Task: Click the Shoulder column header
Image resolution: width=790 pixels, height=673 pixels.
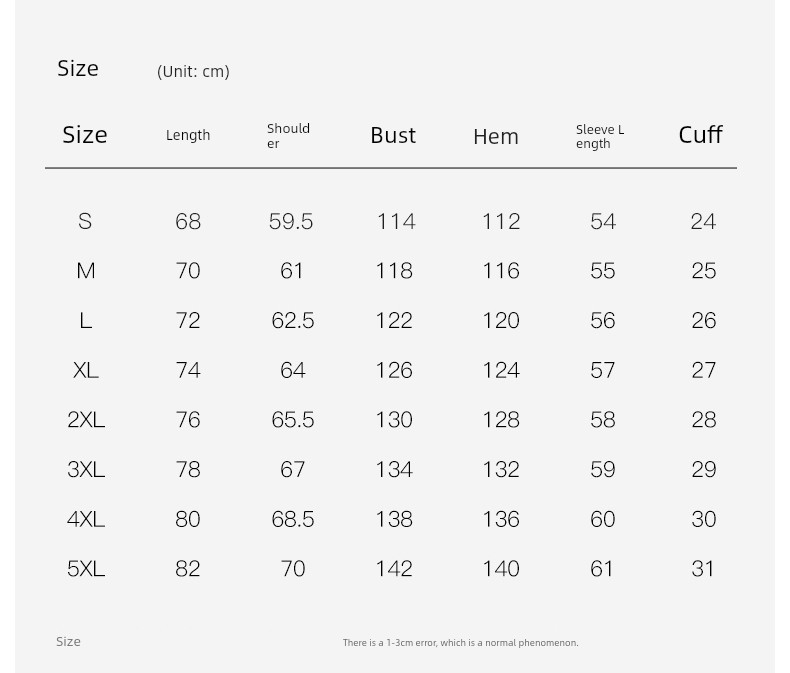Action: pyautogui.click(x=288, y=136)
